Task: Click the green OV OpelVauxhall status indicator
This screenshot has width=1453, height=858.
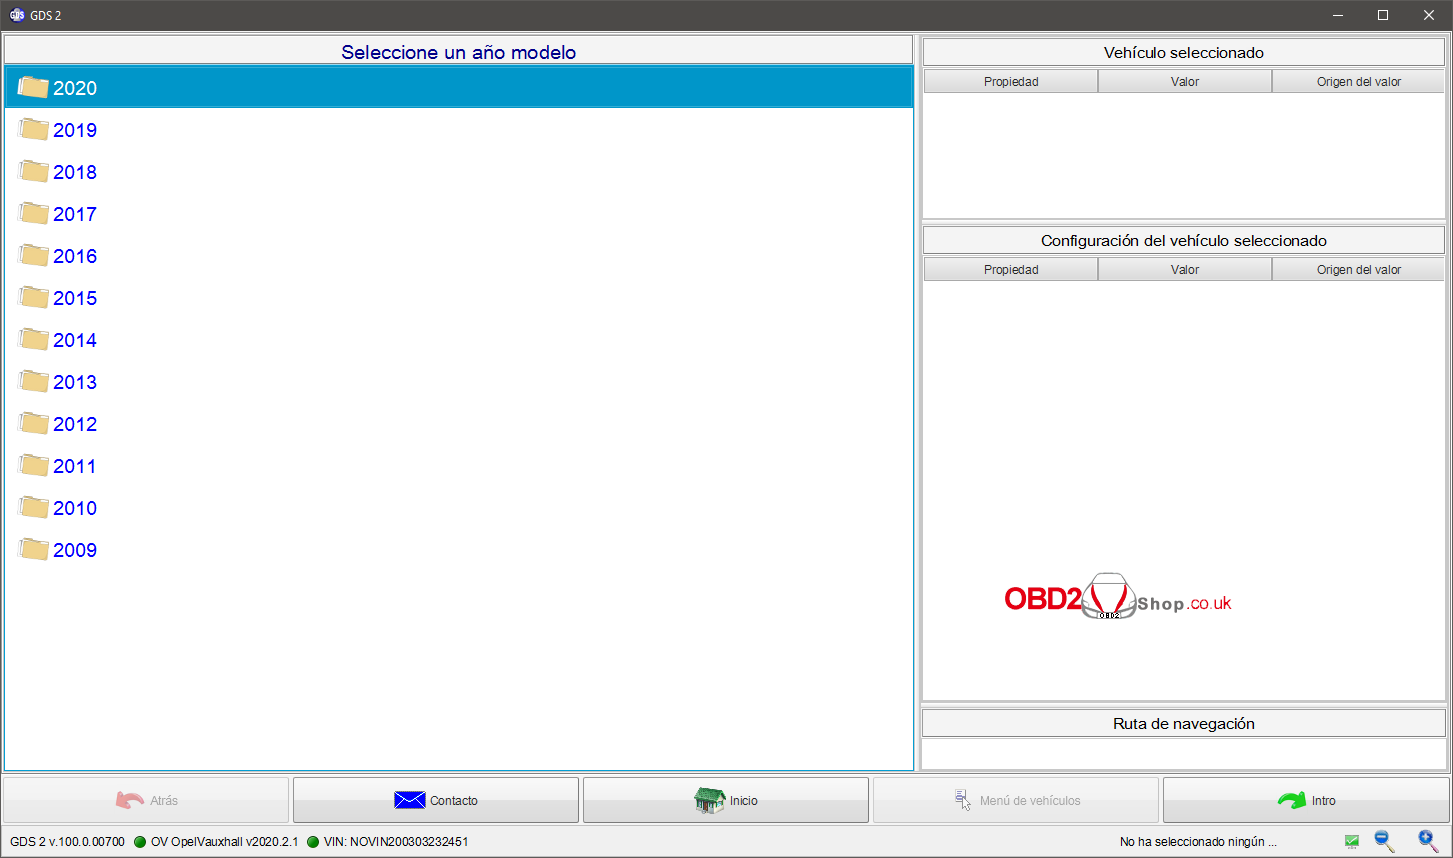Action: [x=140, y=842]
